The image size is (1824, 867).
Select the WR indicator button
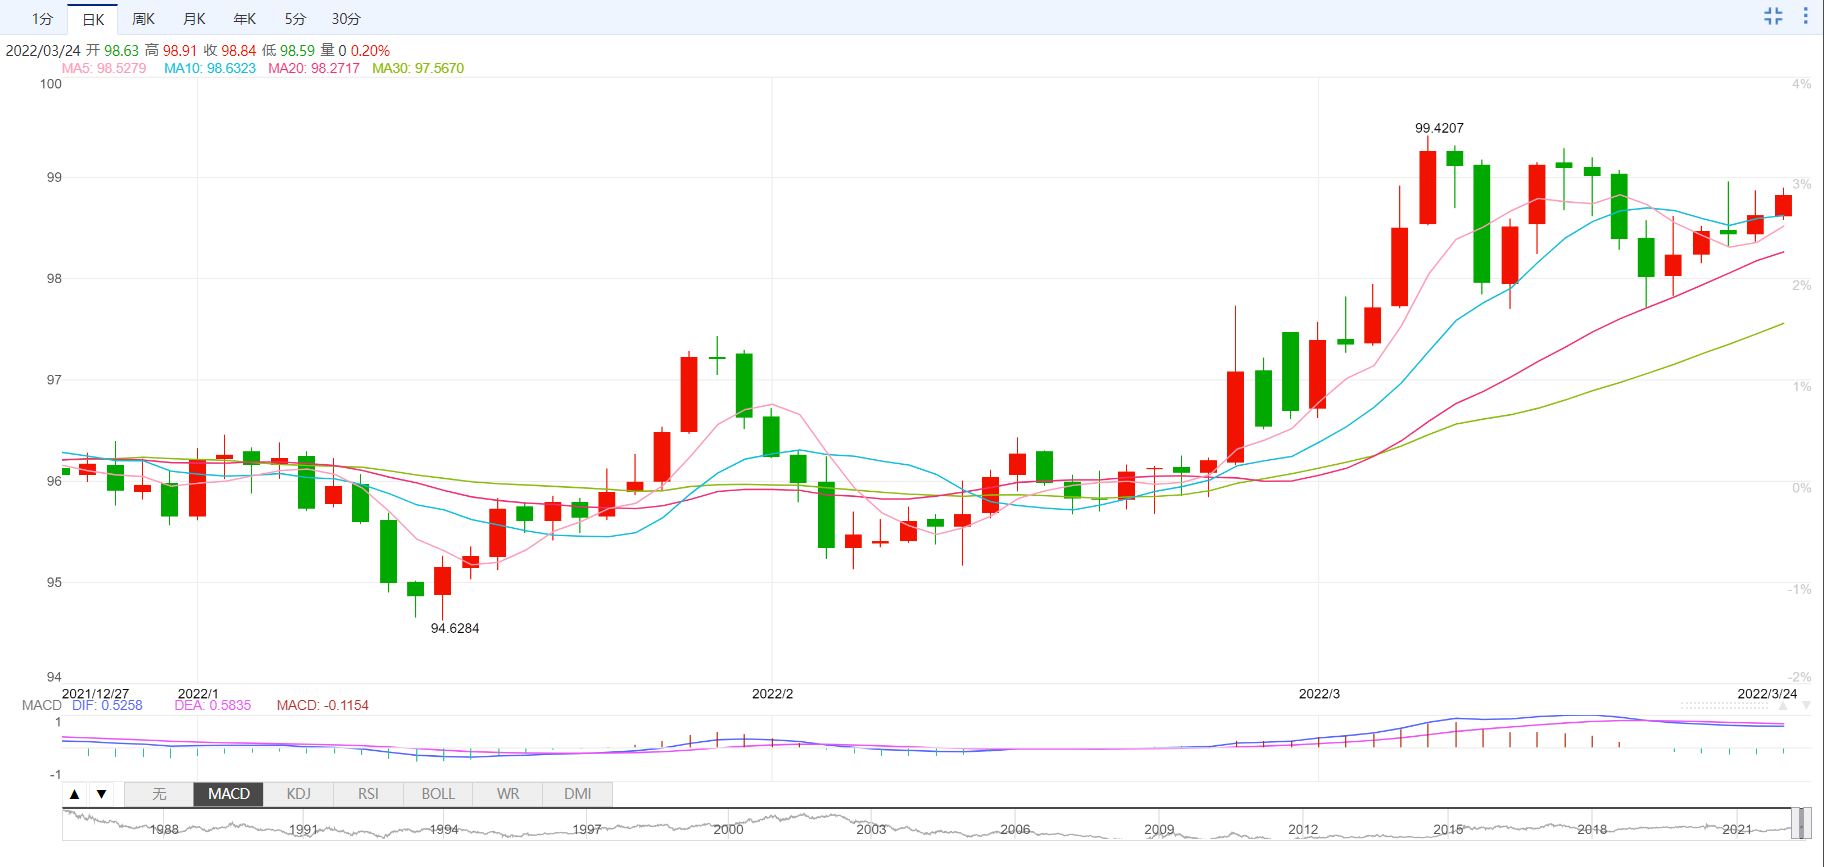click(x=508, y=794)
